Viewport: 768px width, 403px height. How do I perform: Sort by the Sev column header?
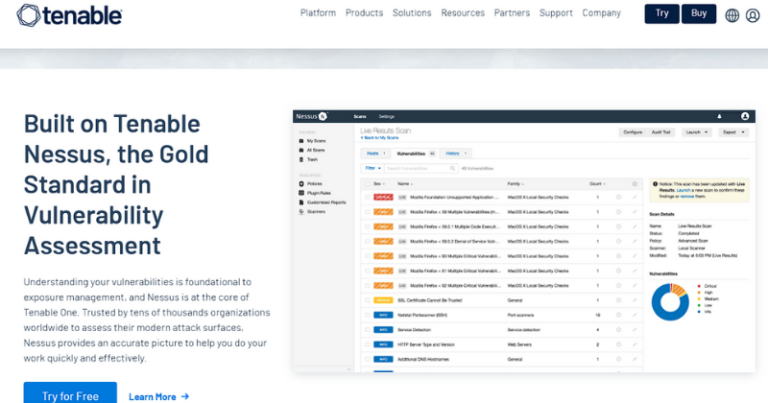point(379,184)
